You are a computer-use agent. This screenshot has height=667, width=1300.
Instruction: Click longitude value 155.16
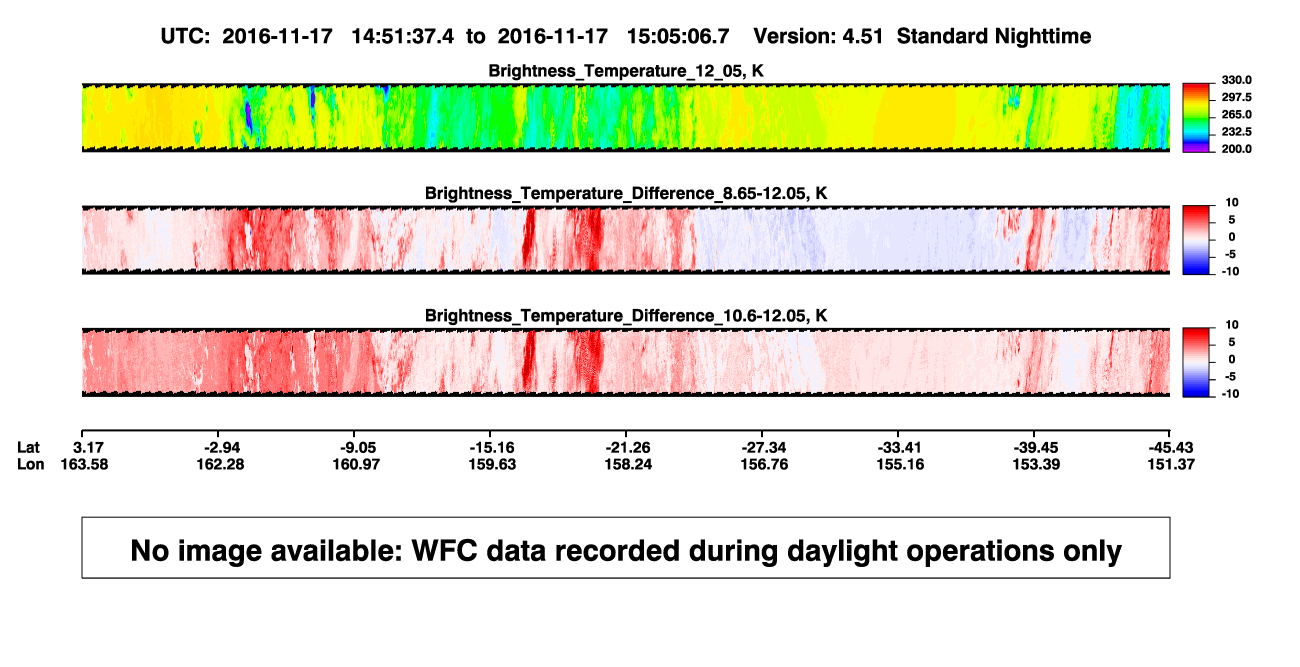click(898, 464)
